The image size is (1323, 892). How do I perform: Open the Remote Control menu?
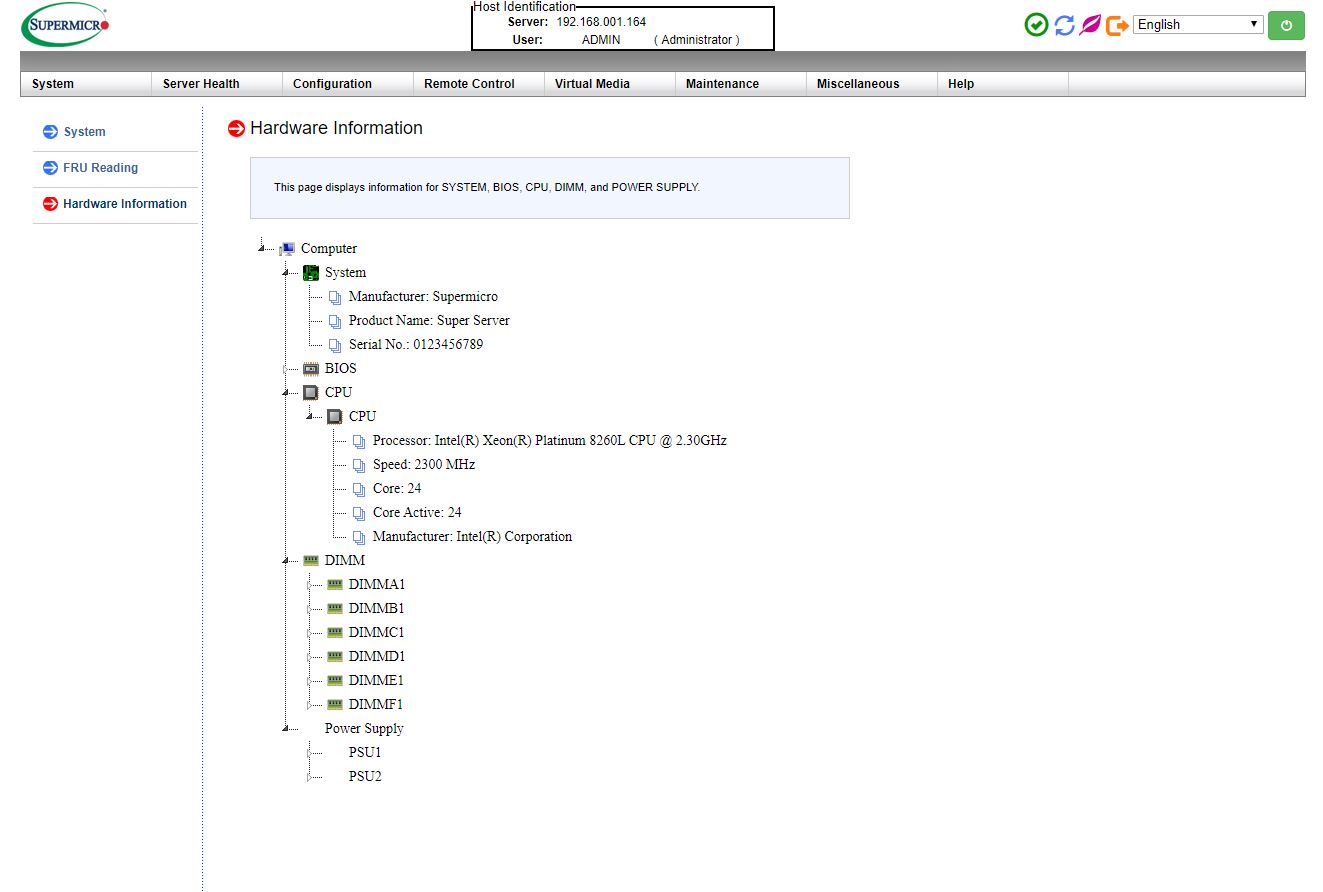coord(469,84)
